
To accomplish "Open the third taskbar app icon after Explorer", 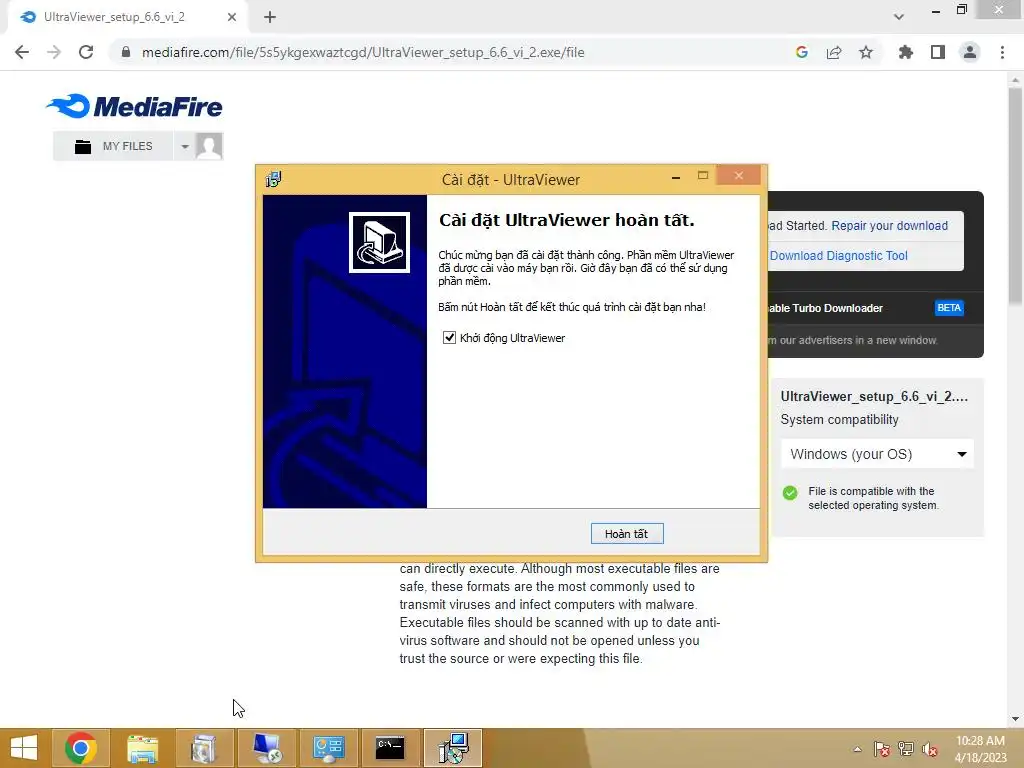I will 328,748.
